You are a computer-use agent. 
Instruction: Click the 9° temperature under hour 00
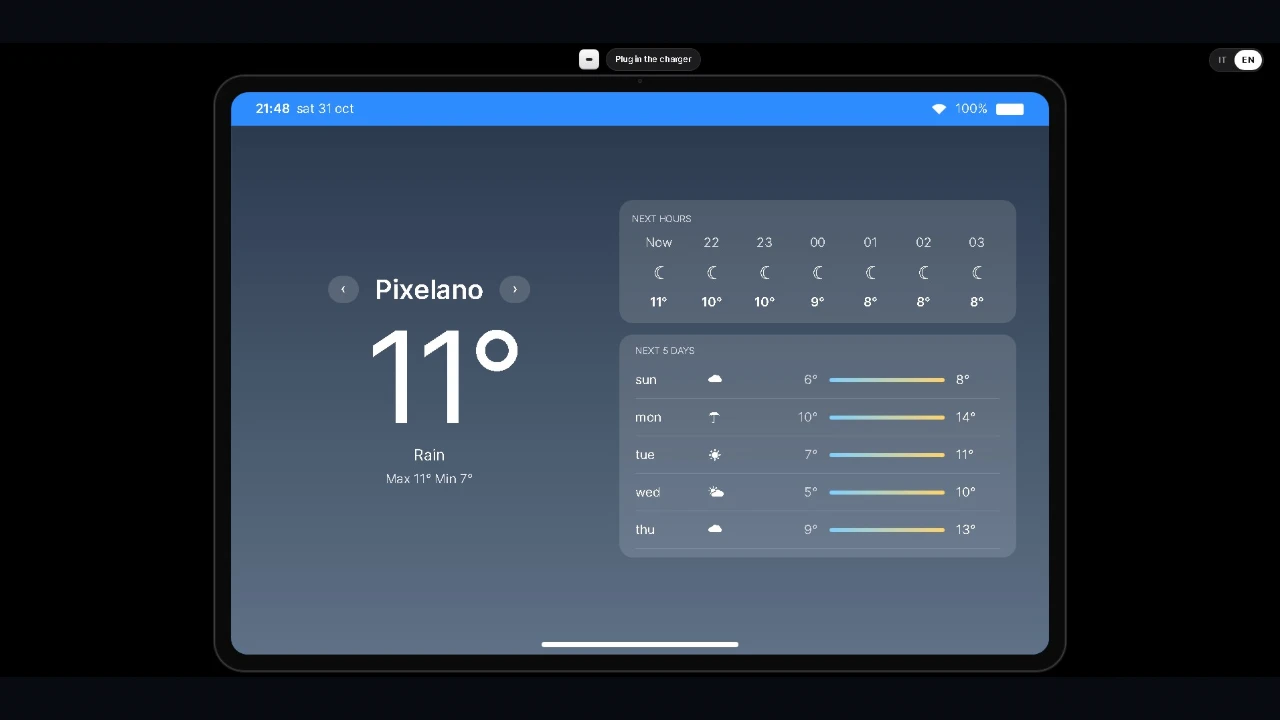click(x=818, y=302)
